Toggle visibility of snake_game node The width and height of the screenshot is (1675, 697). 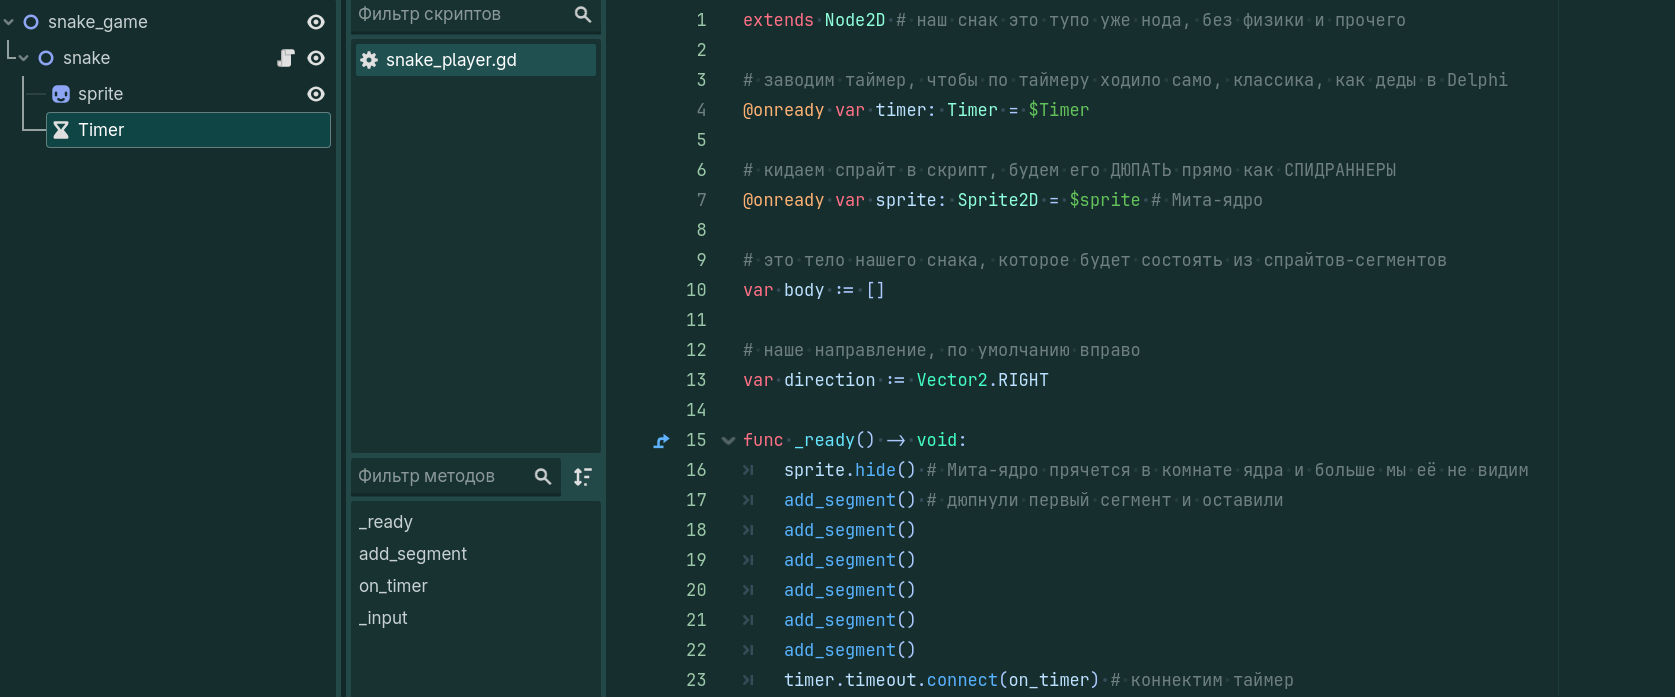click(316, 22)
